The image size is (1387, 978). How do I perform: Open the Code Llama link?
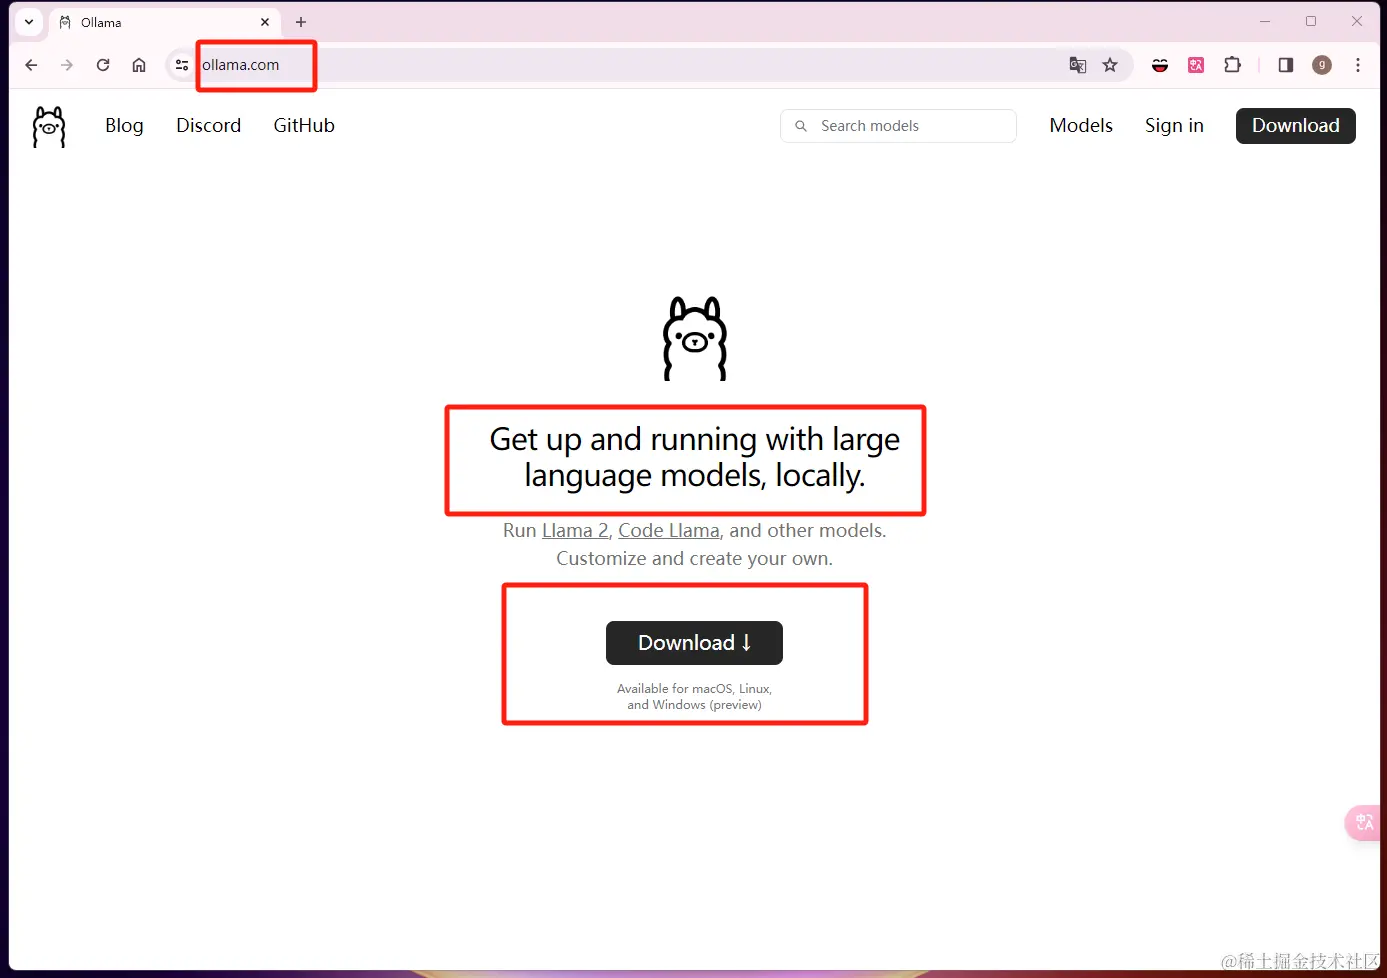pos(669,531)
